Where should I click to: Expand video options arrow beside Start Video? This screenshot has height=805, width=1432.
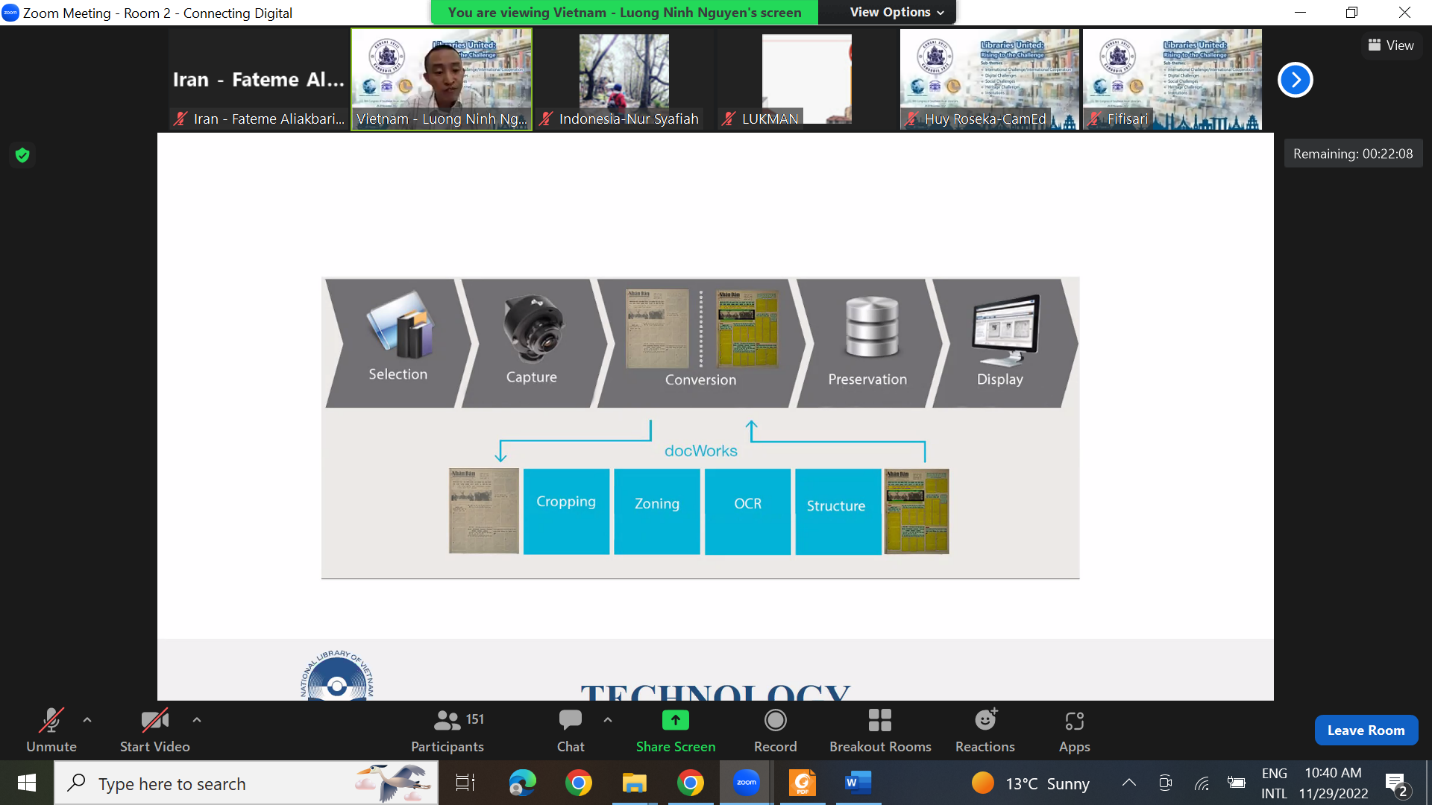point(196,719)
